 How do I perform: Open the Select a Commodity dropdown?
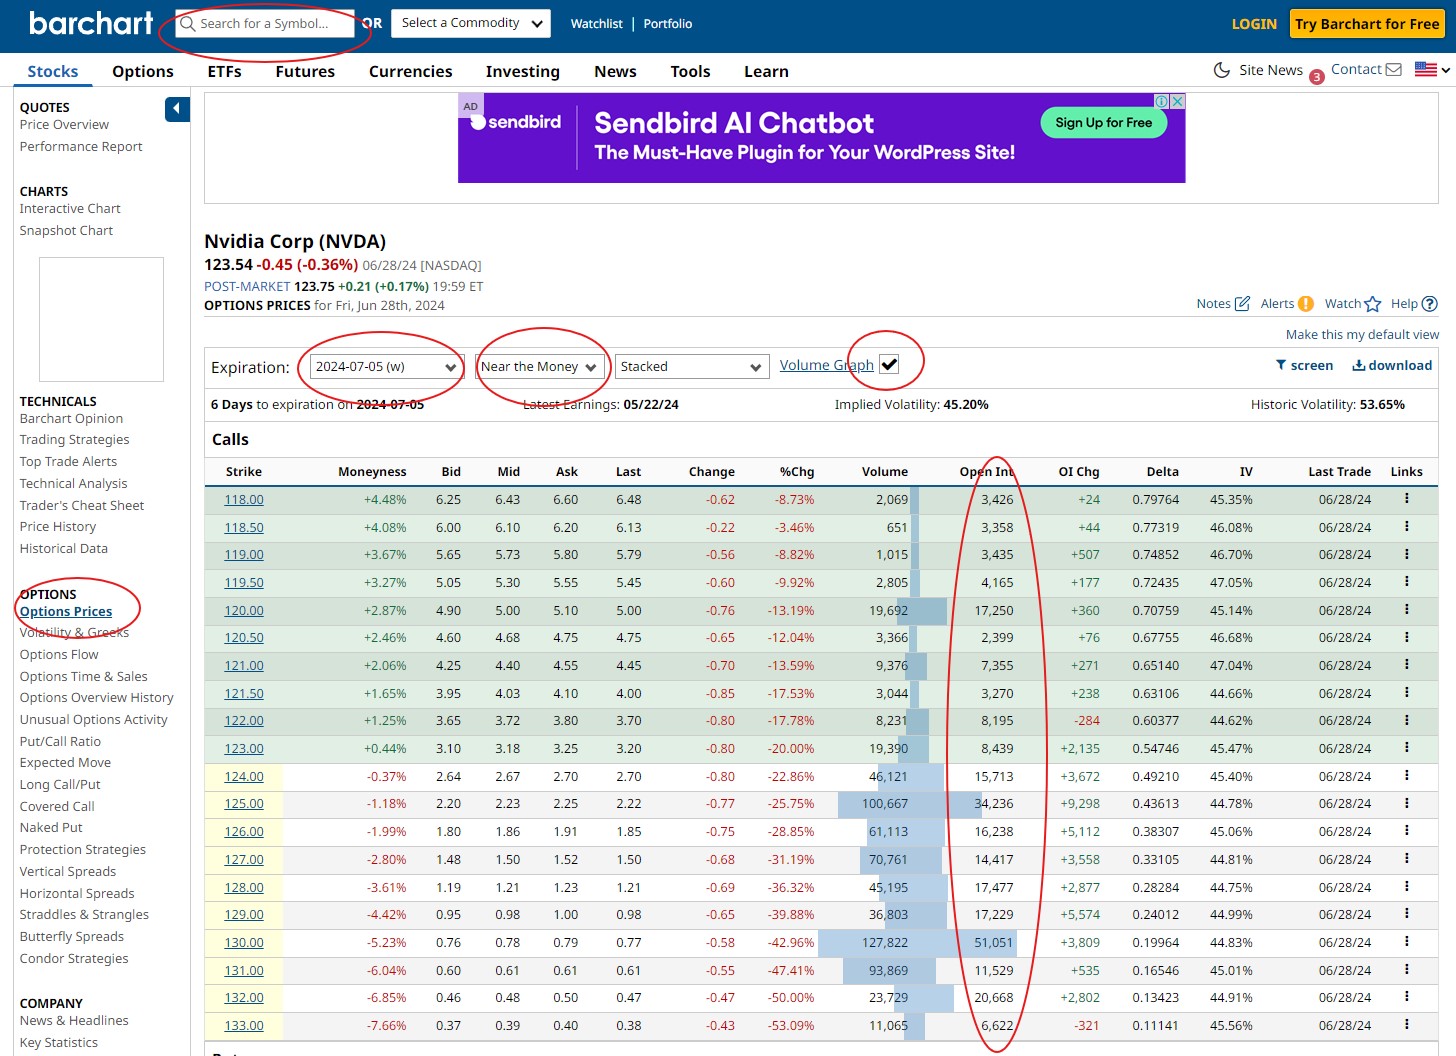[x=470, y=23]
